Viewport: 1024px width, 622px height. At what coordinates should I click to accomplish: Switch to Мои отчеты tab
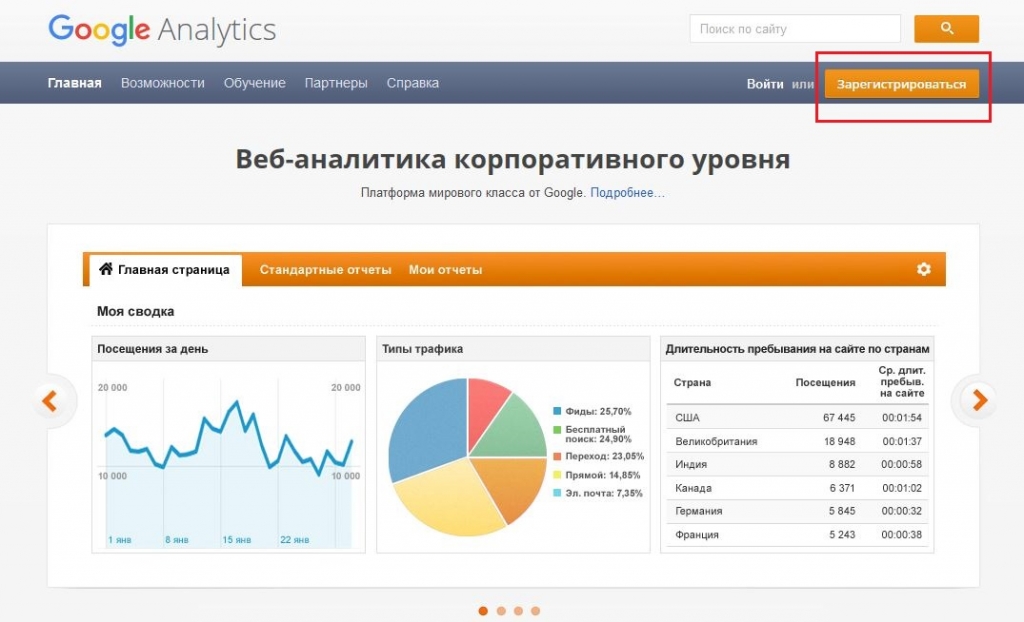pyautogui.click(x=445, y=270)
